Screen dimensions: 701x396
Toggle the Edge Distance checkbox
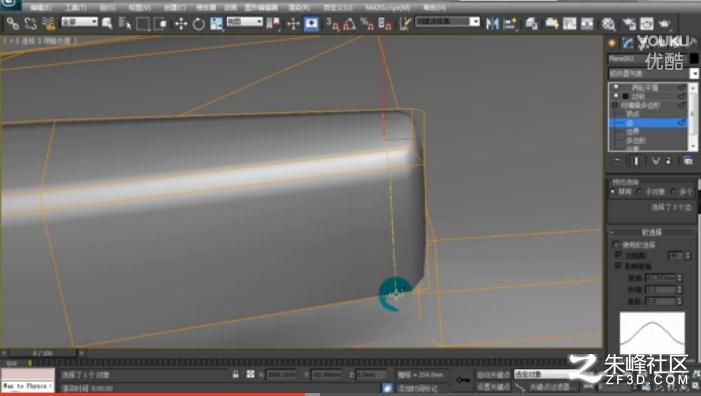tap(618, 255)
